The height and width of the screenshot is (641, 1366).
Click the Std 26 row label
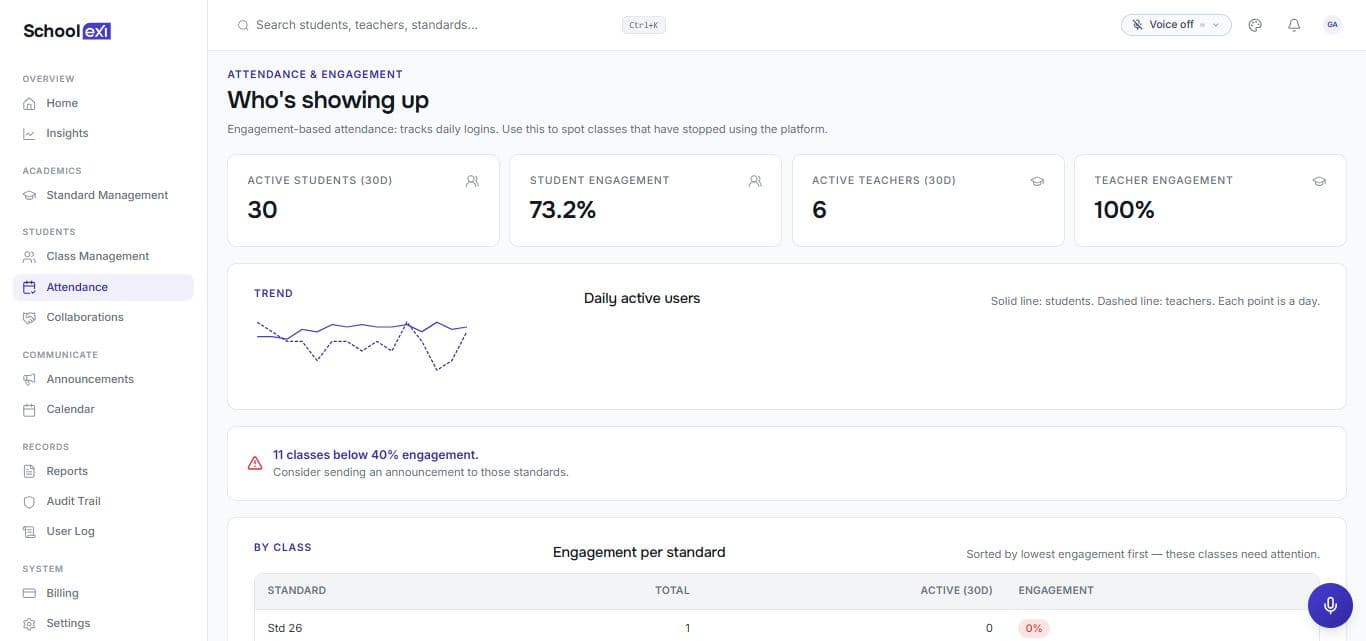(285, 628)
